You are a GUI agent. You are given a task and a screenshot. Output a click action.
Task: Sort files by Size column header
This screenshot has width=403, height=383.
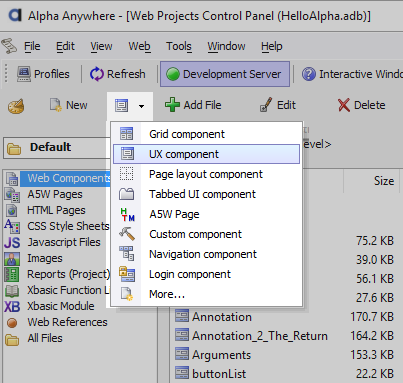(384, 181)
